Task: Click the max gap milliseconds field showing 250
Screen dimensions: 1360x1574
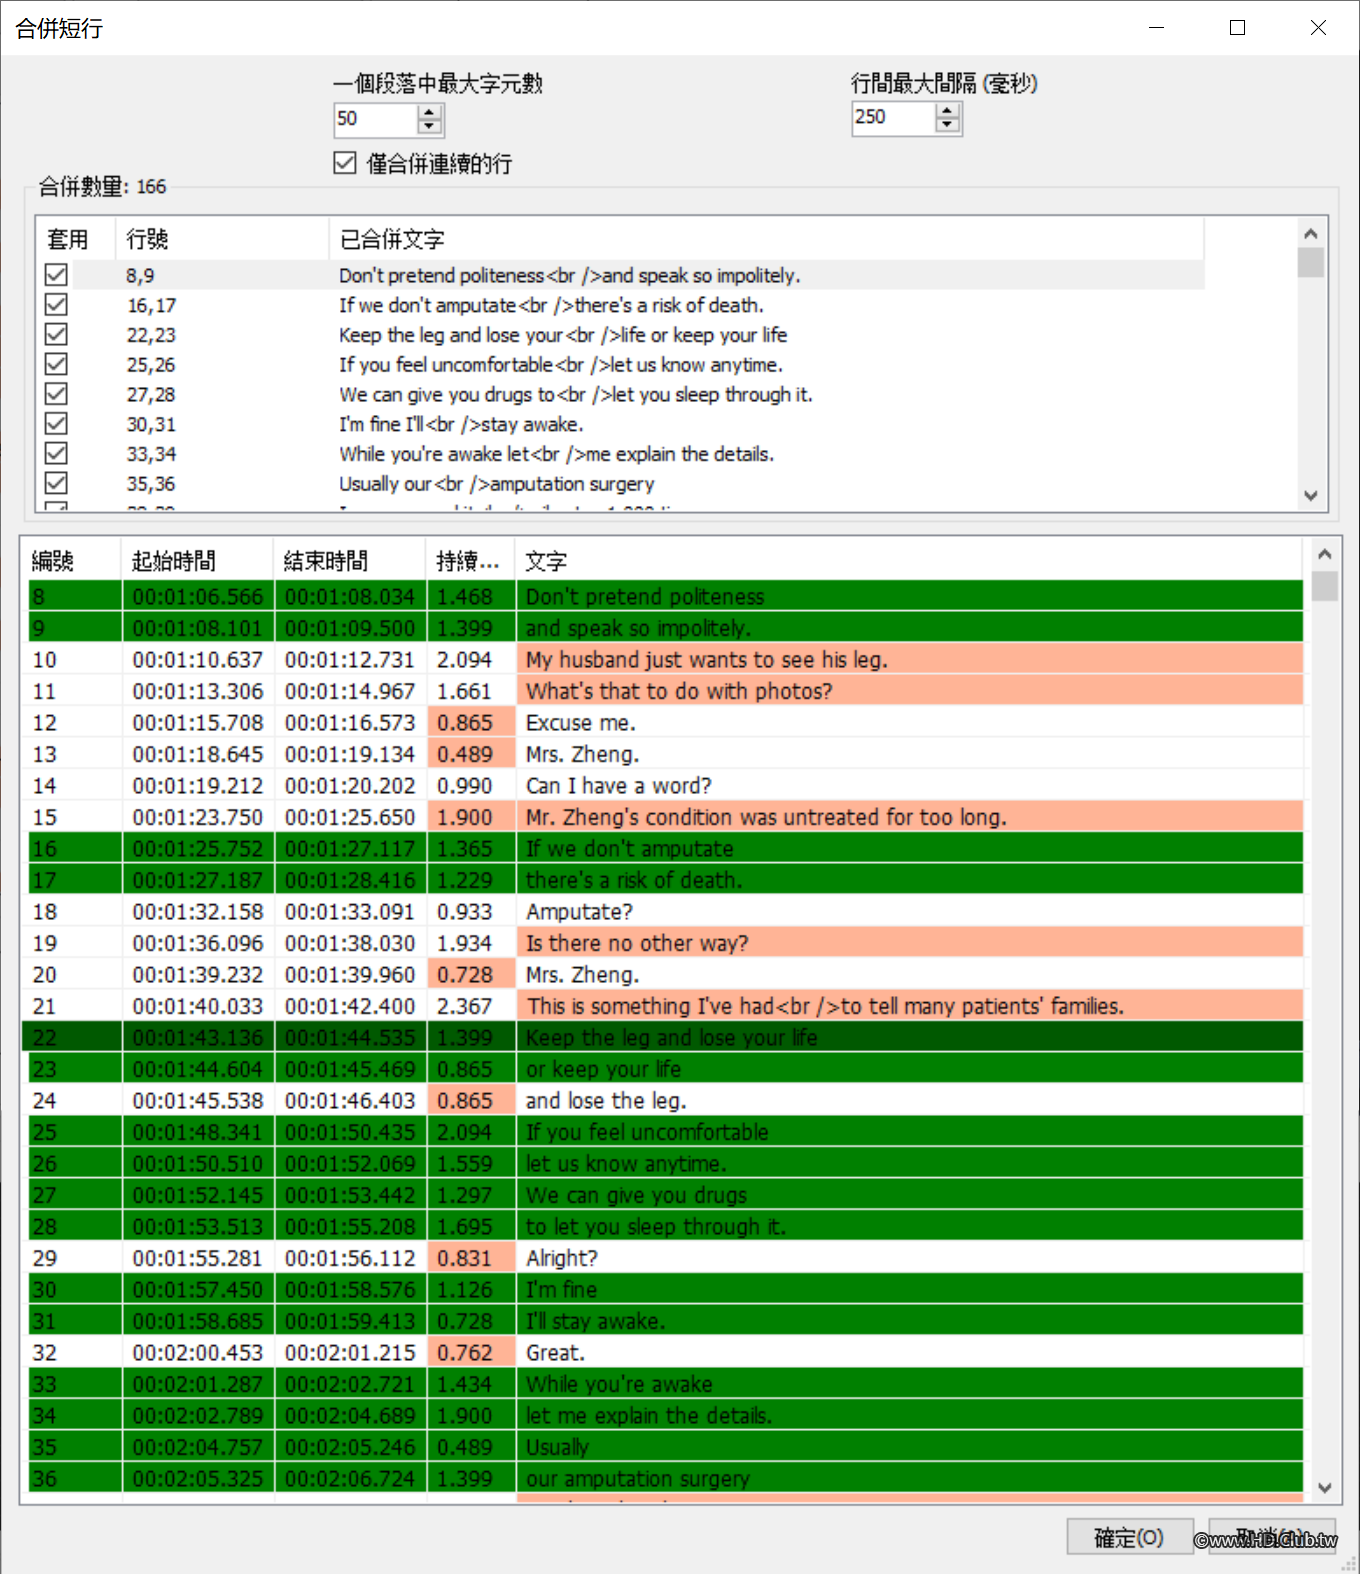Action: tap(893, 118)
